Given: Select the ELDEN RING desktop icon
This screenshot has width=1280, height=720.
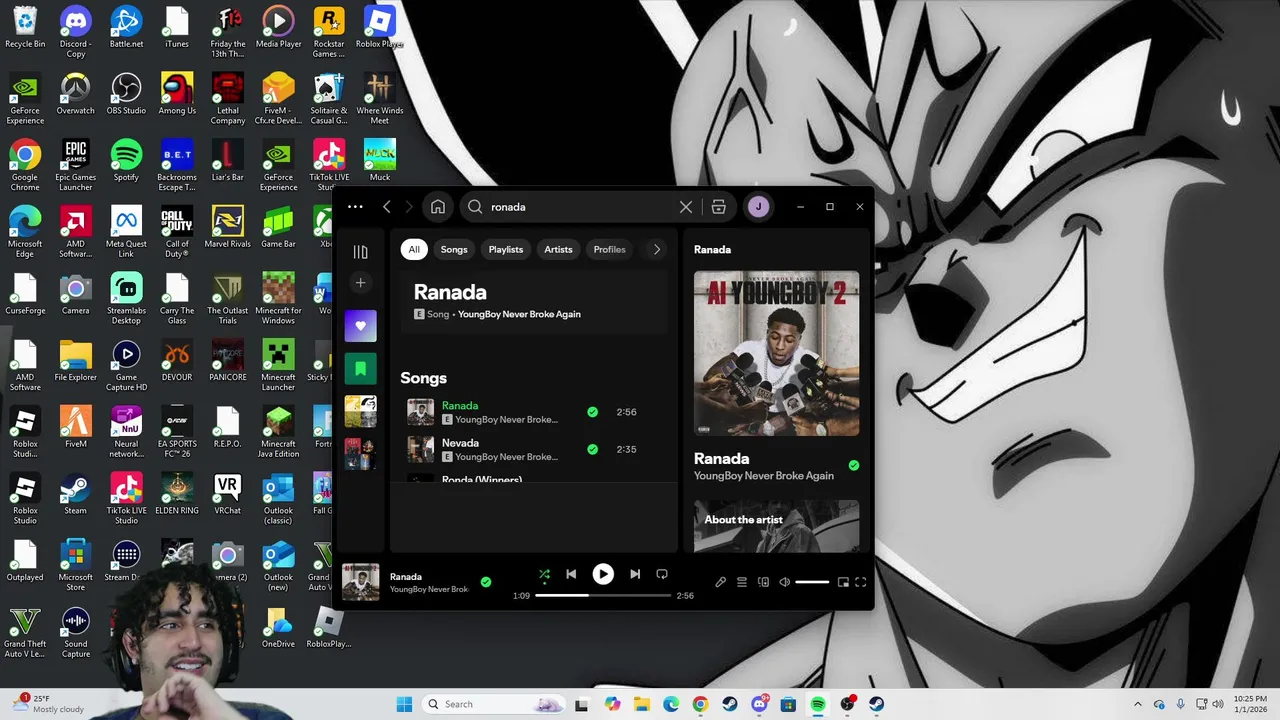Looking at the screenshot, I should 177,494.
